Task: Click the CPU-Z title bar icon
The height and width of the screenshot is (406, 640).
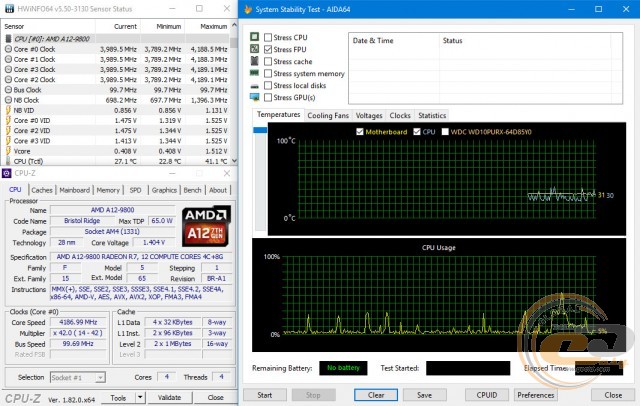Action: 7,173
